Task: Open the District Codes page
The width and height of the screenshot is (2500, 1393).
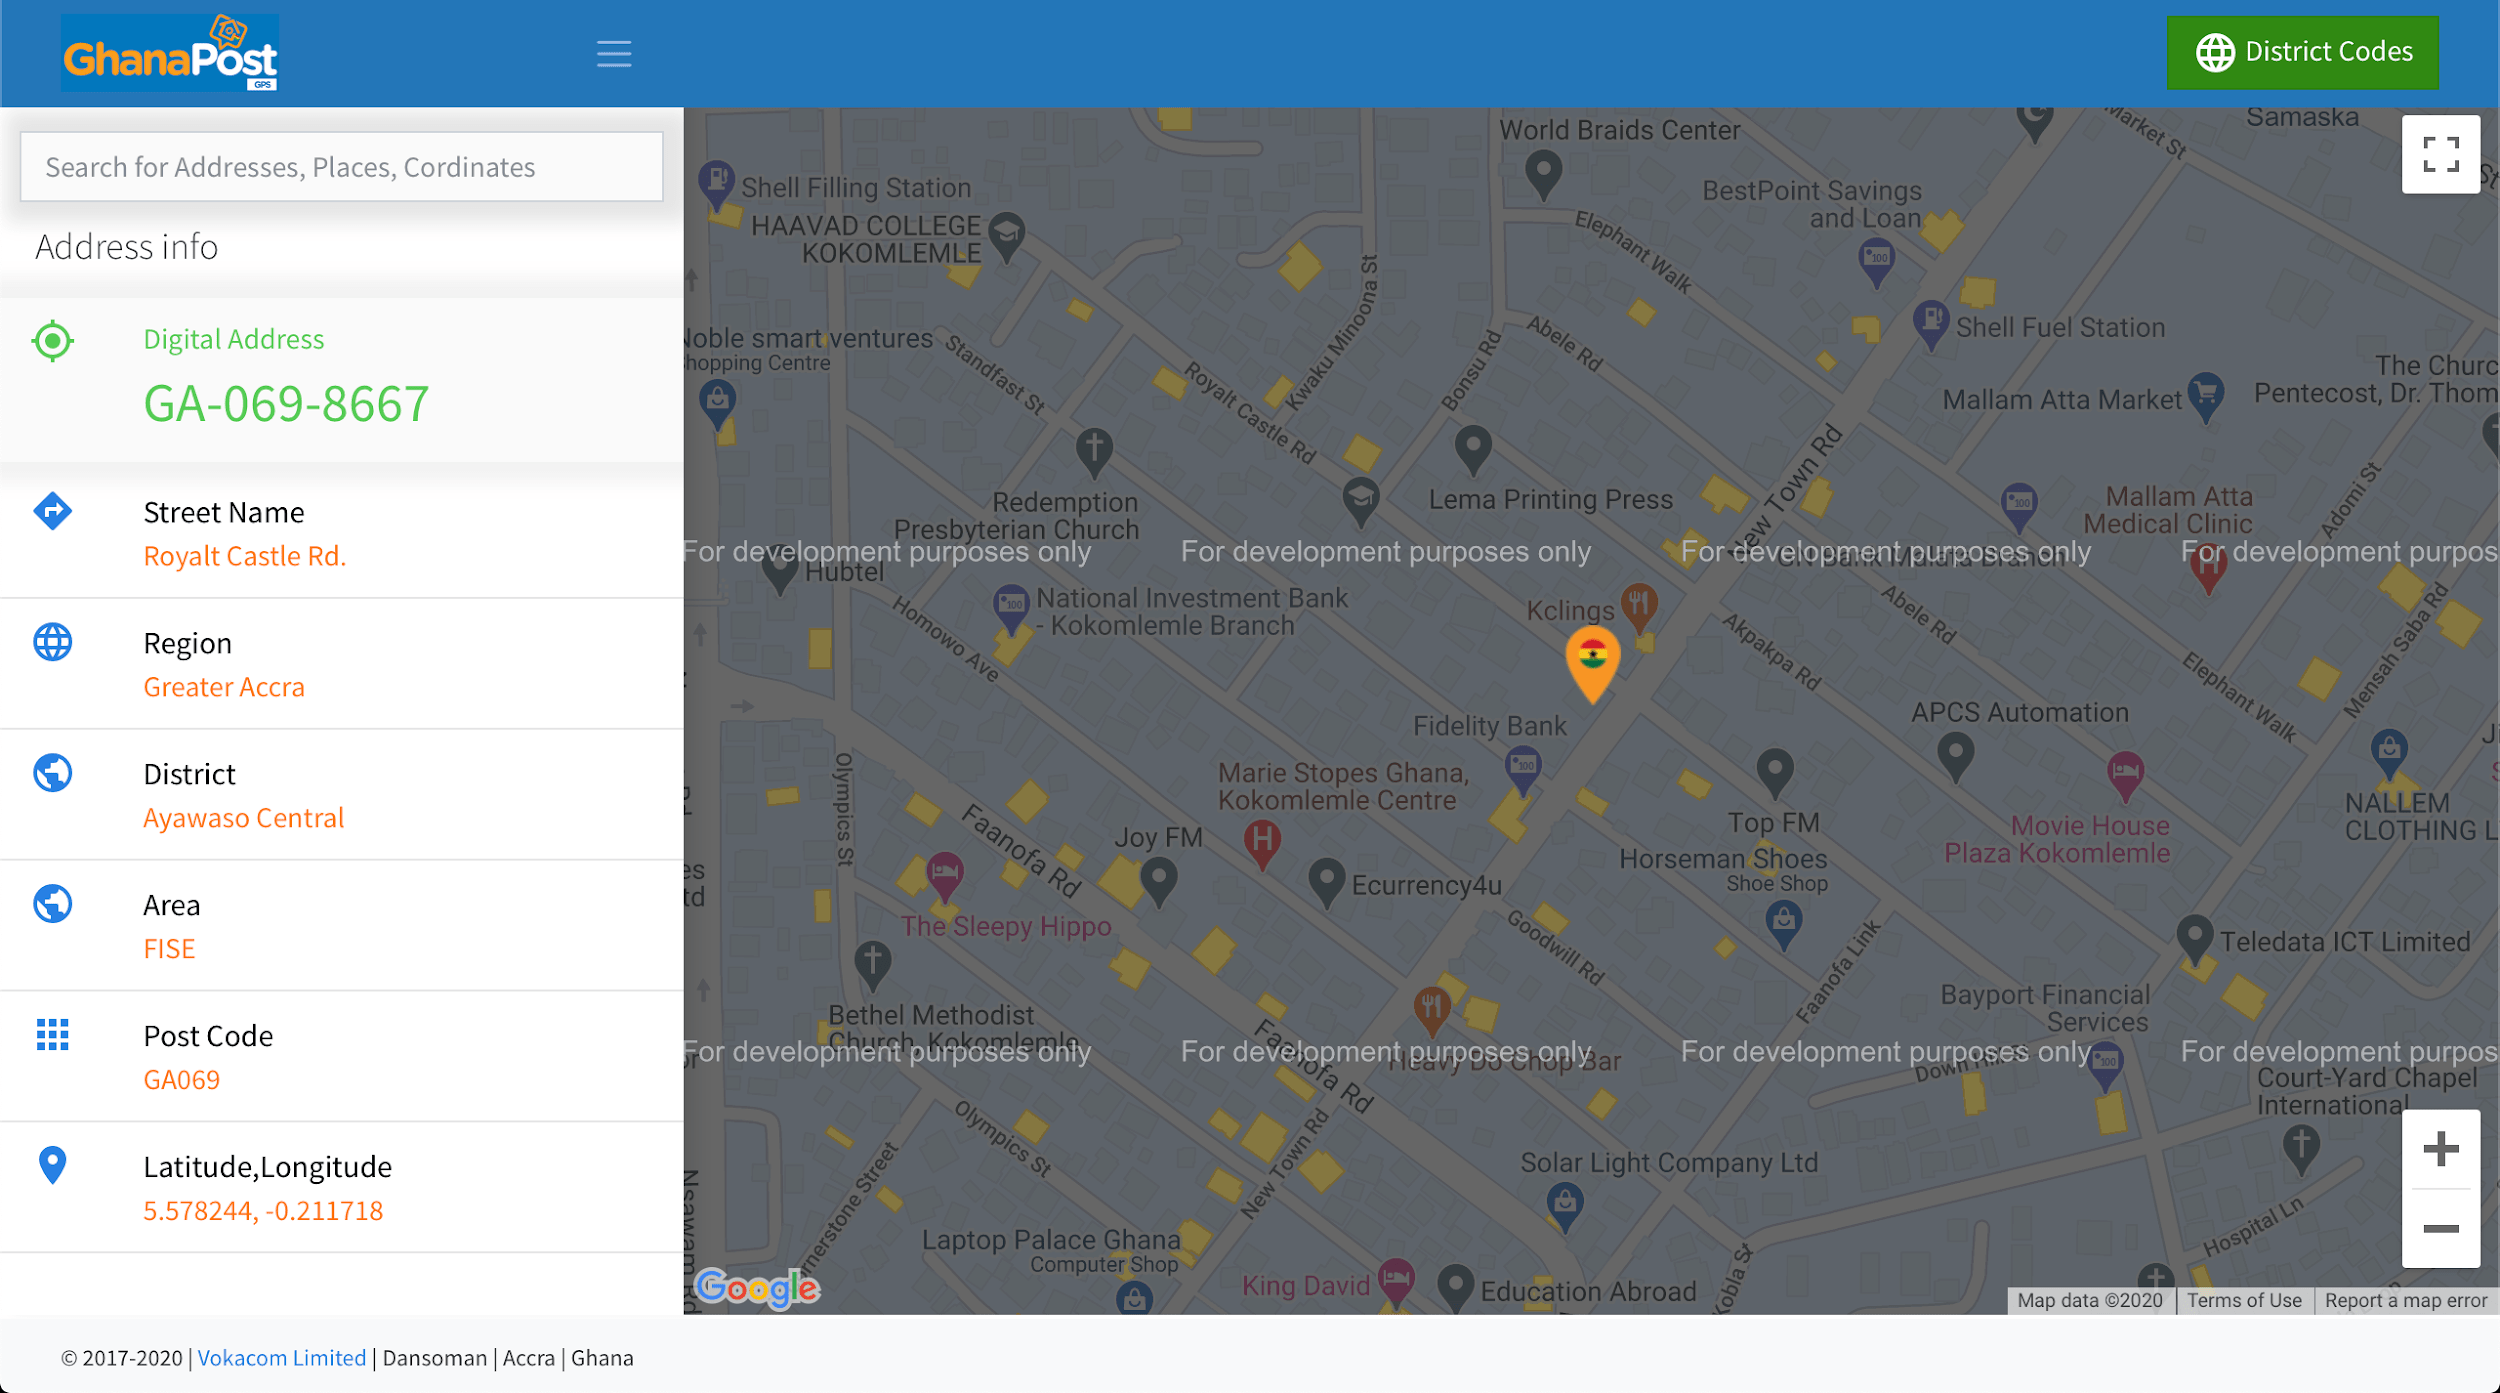Action: (x=2302, y=52)
